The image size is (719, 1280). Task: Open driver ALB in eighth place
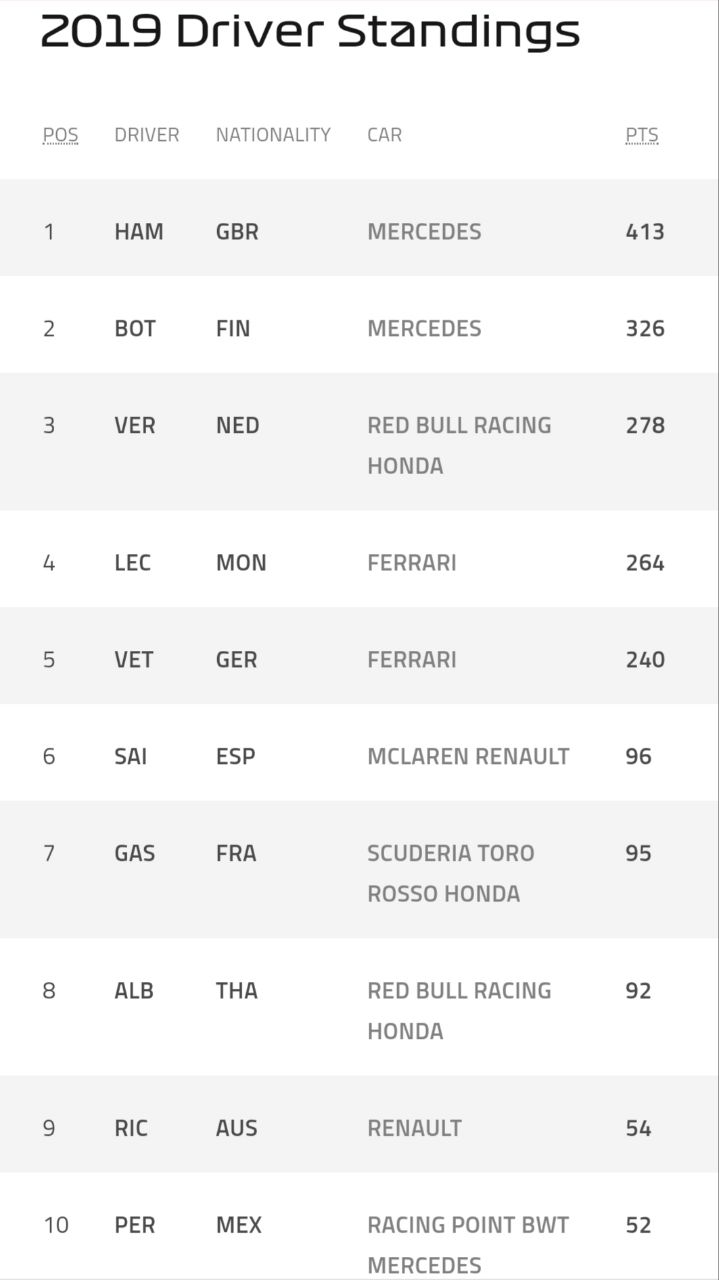pyautogui.click(x=134, y=991)
